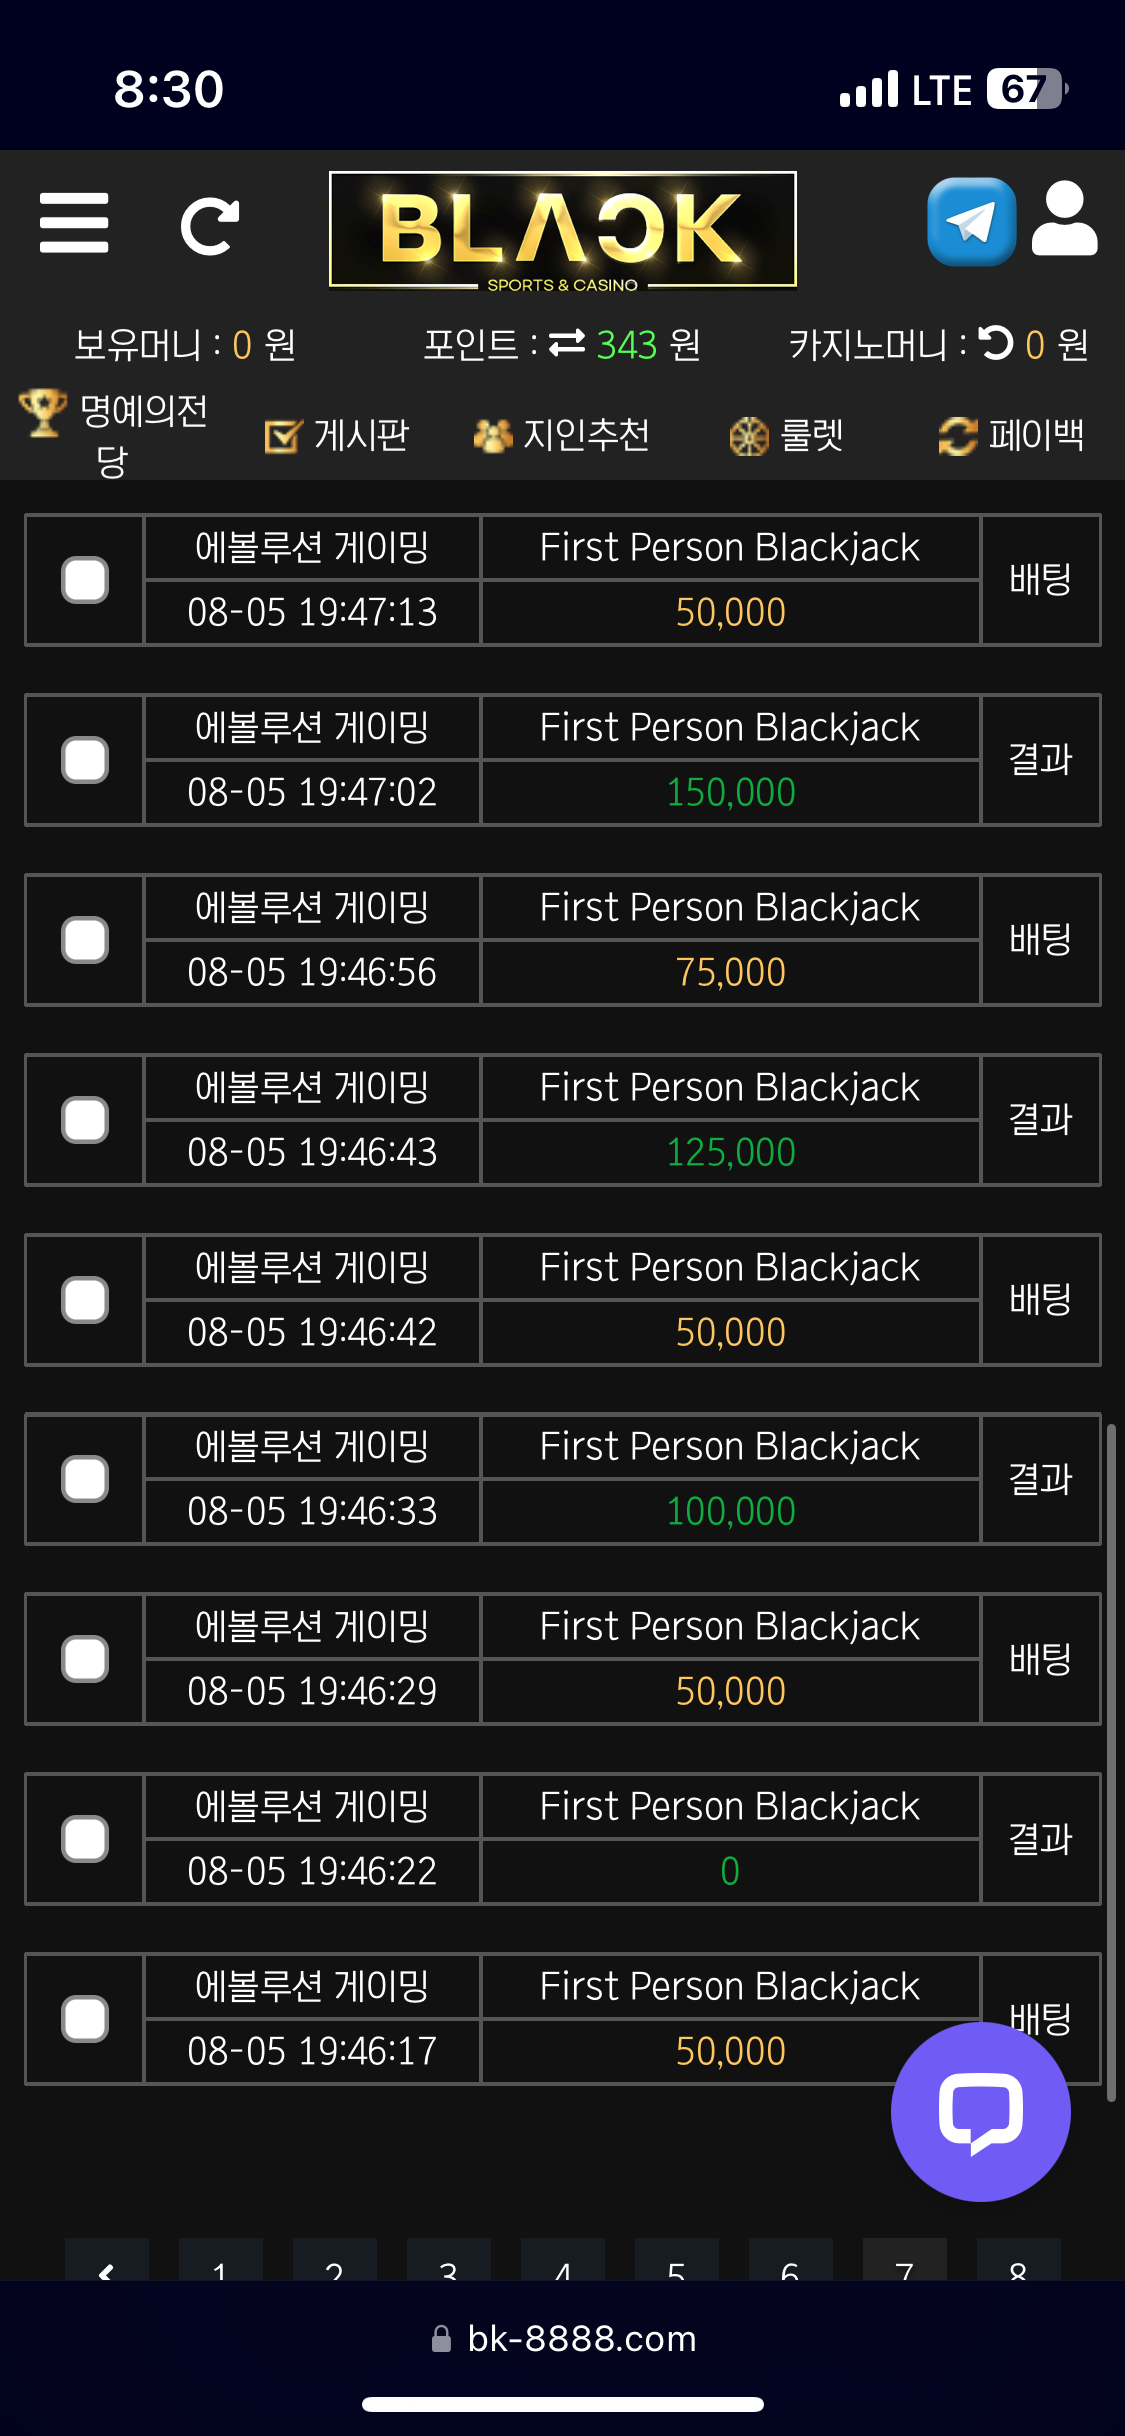Open the 게시판 board menu
This screenshot has width=1125, height=2436.
337,435
